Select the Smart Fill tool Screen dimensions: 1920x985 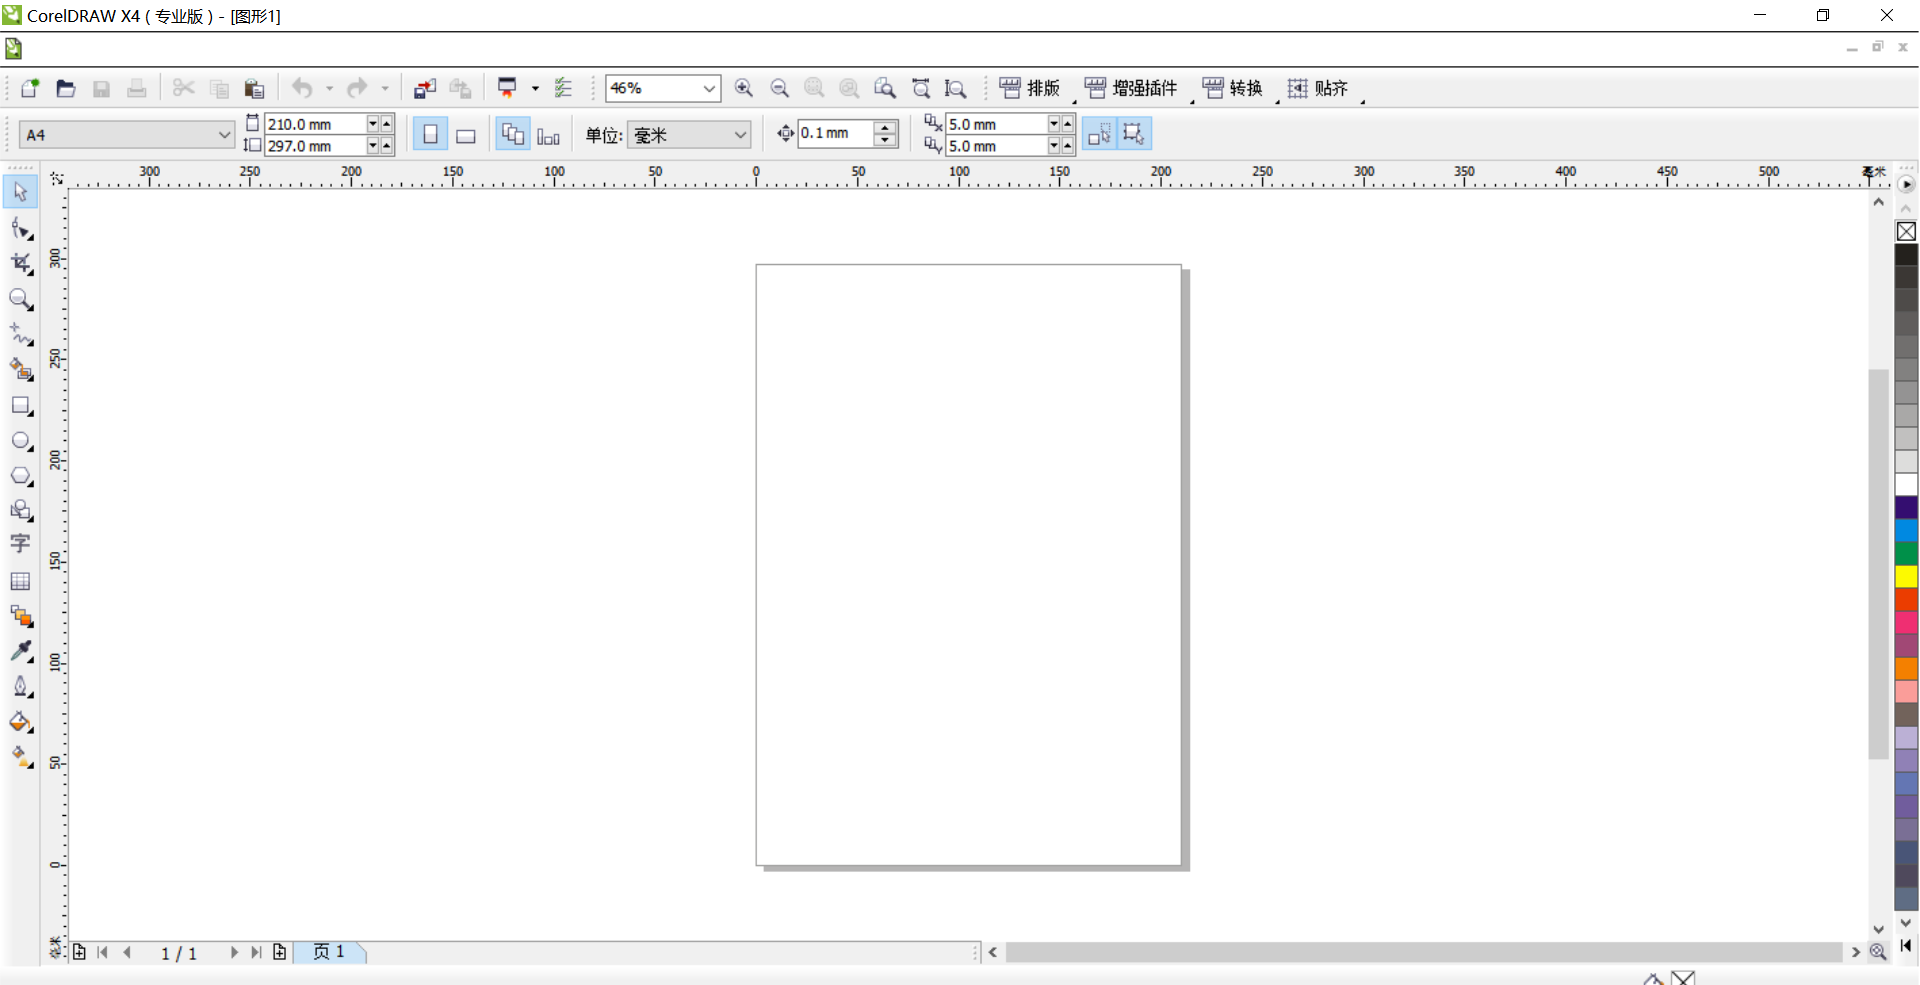[21, 370]
